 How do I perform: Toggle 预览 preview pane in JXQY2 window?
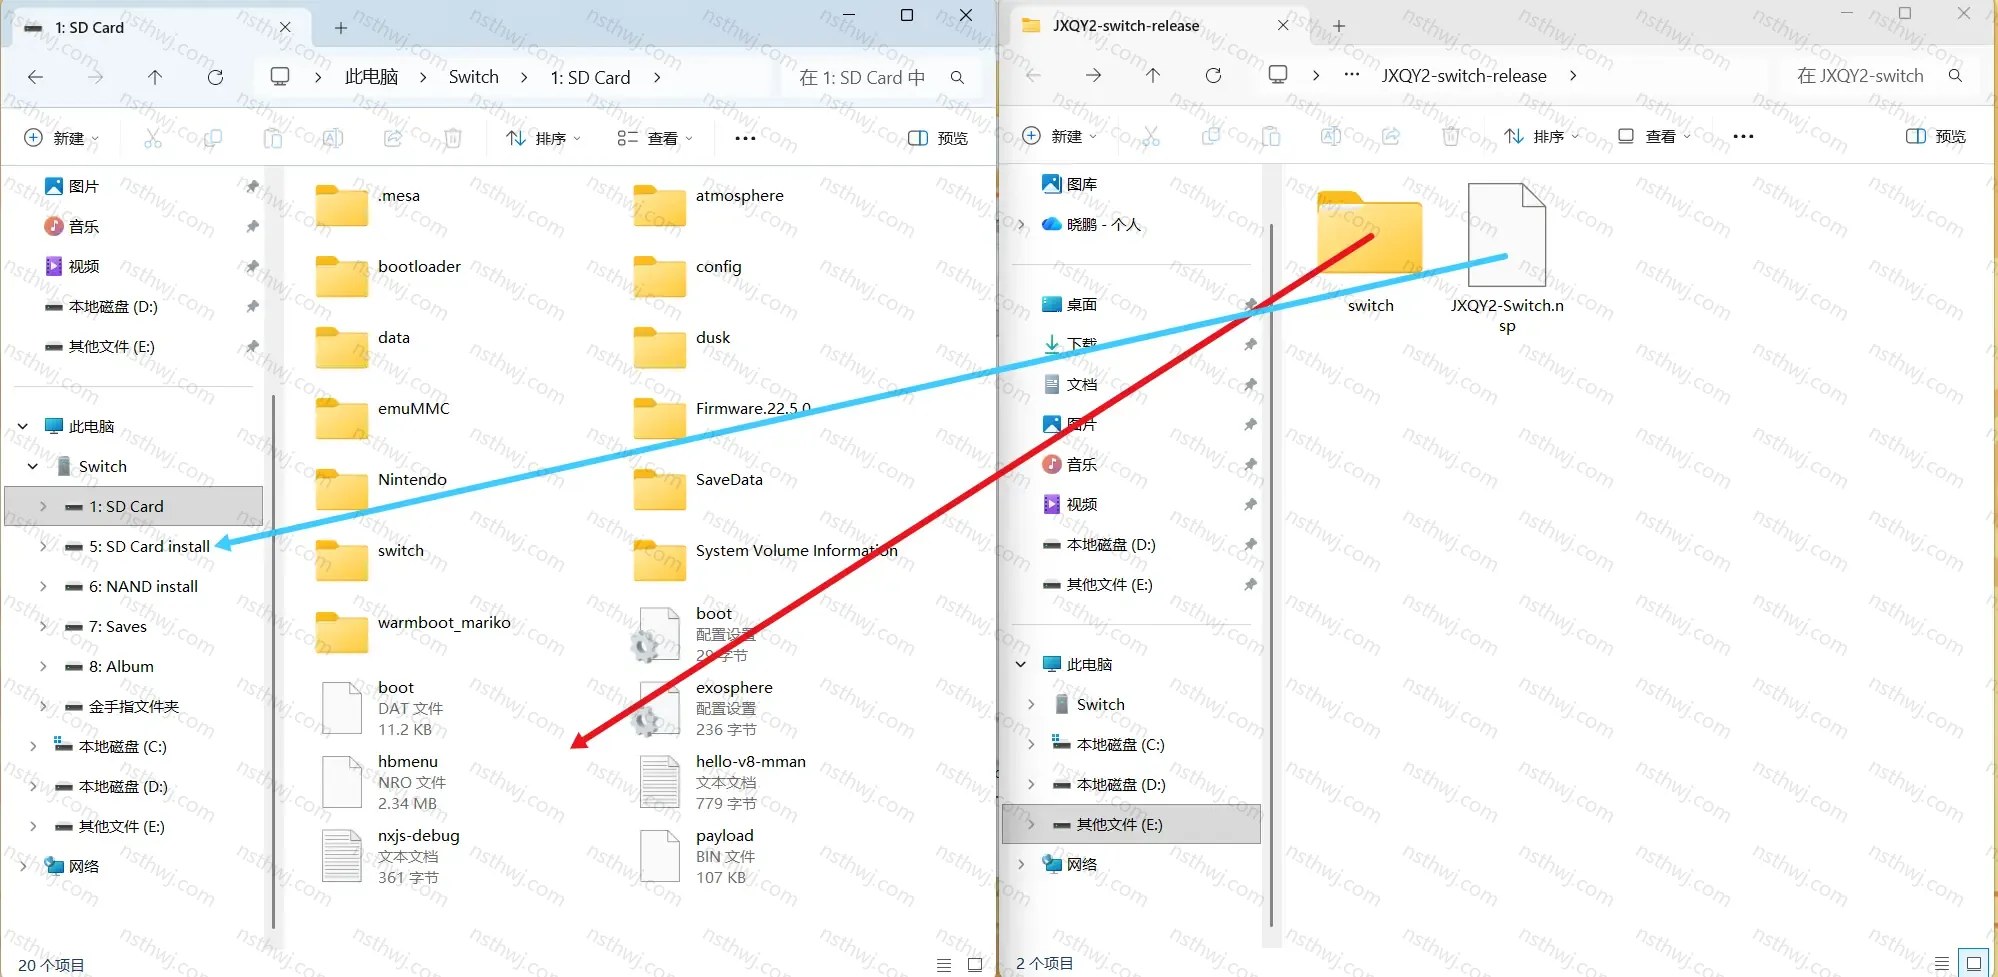pos(1936,136)
